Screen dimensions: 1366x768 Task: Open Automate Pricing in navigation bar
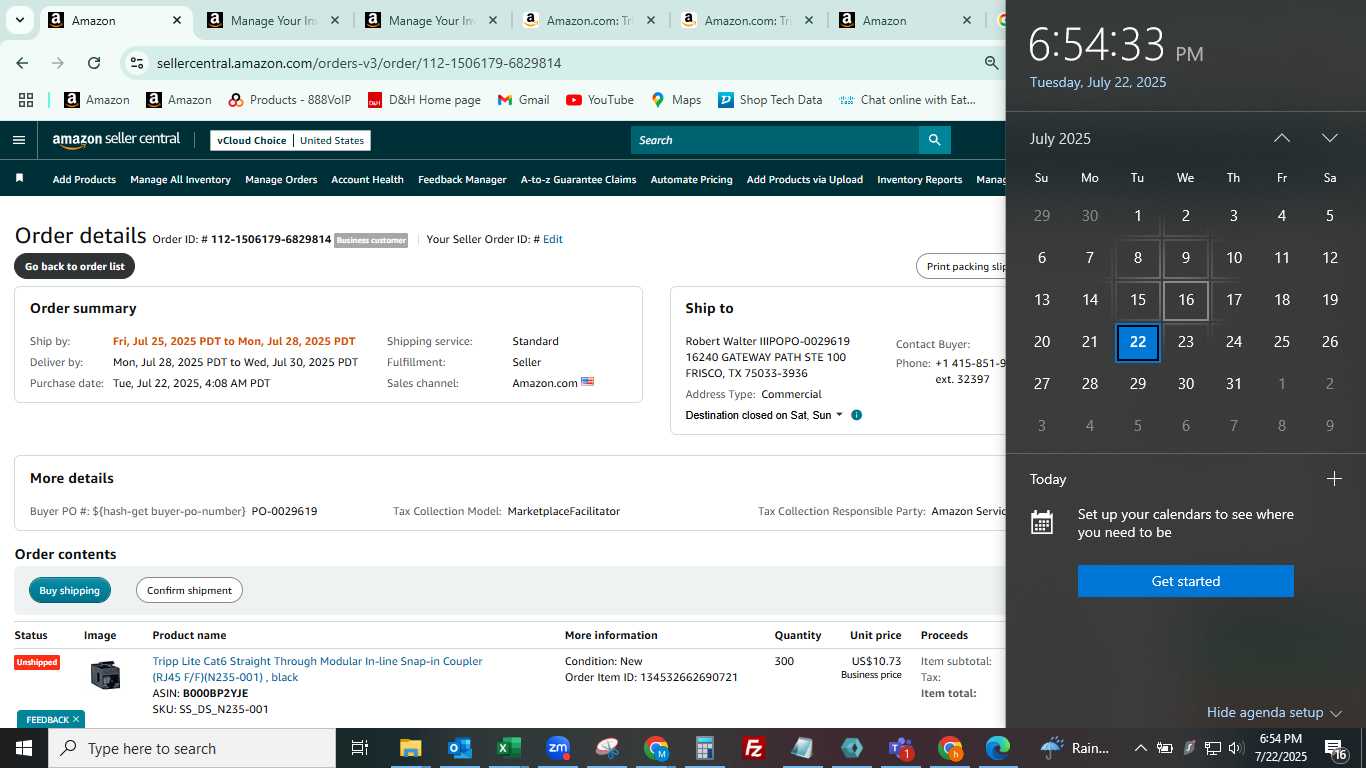coord(691,180)
